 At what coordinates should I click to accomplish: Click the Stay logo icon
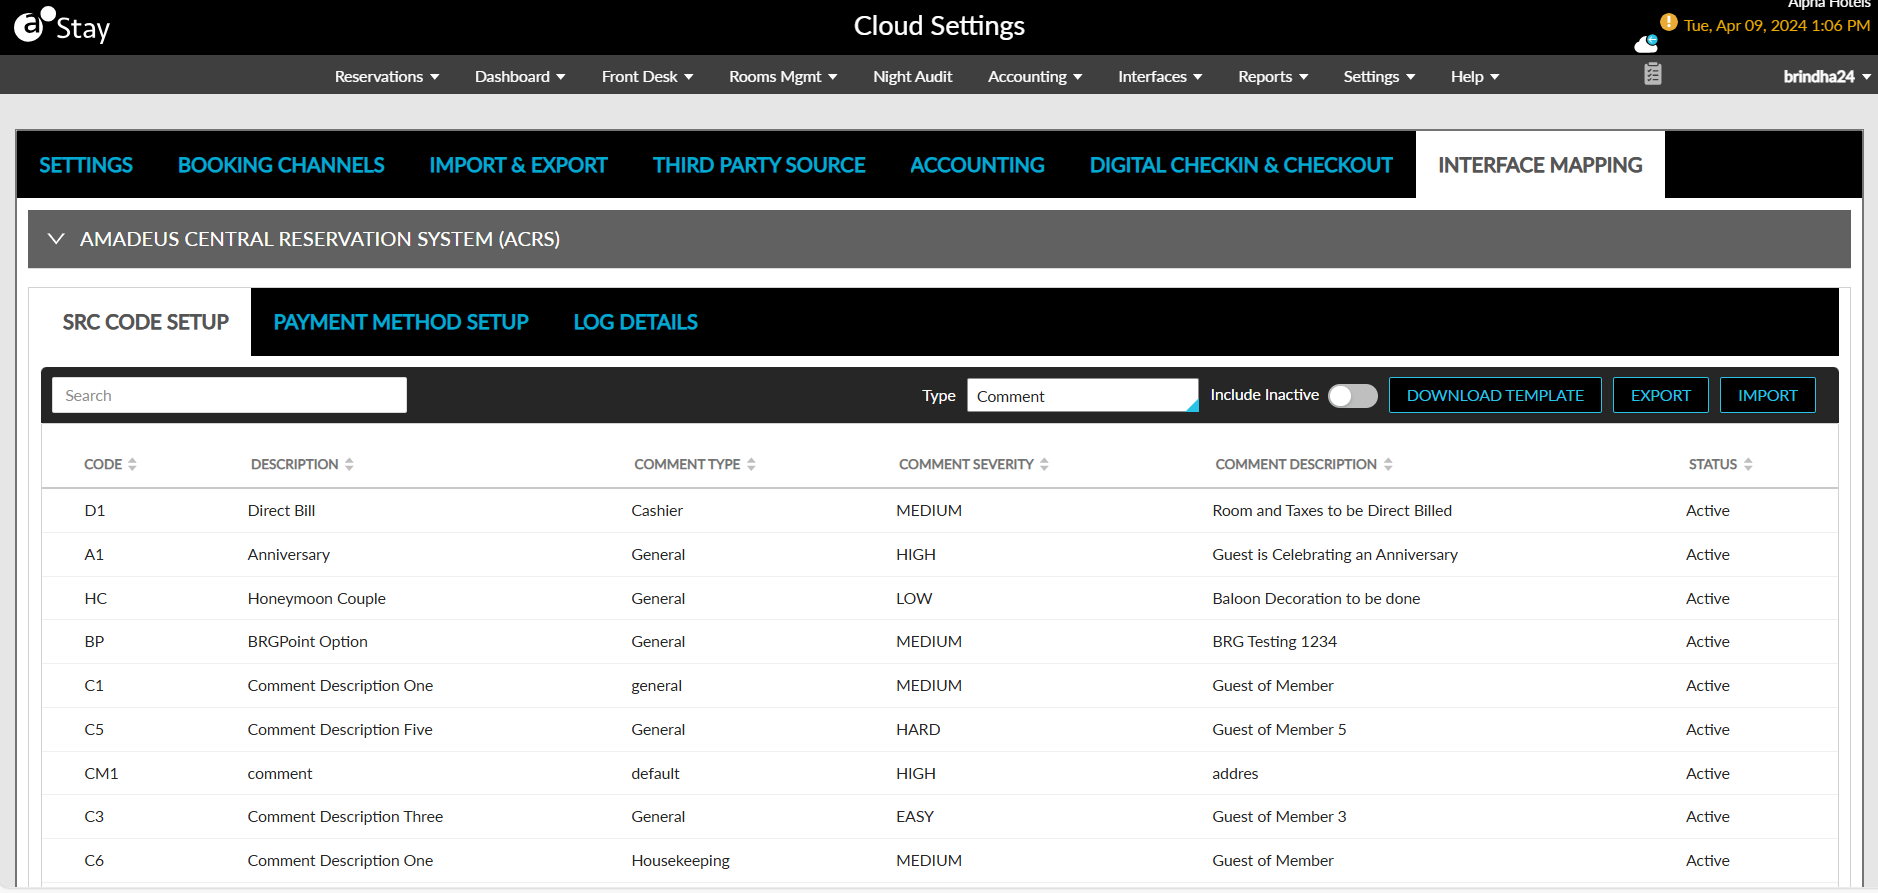(62, 26)
